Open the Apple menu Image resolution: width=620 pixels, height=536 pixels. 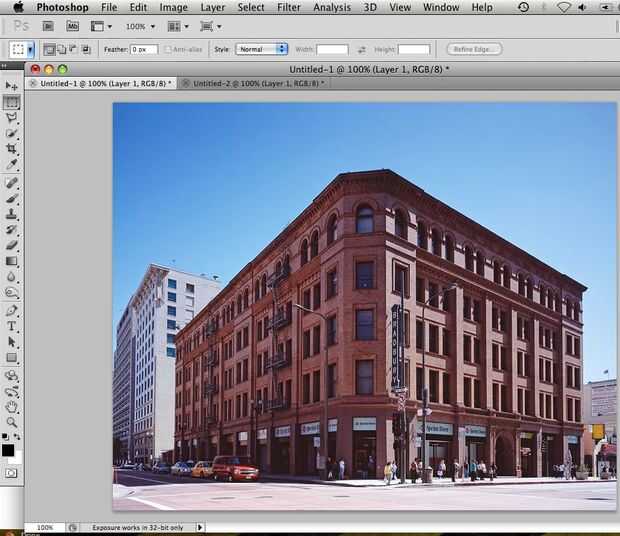pos(18,7)
